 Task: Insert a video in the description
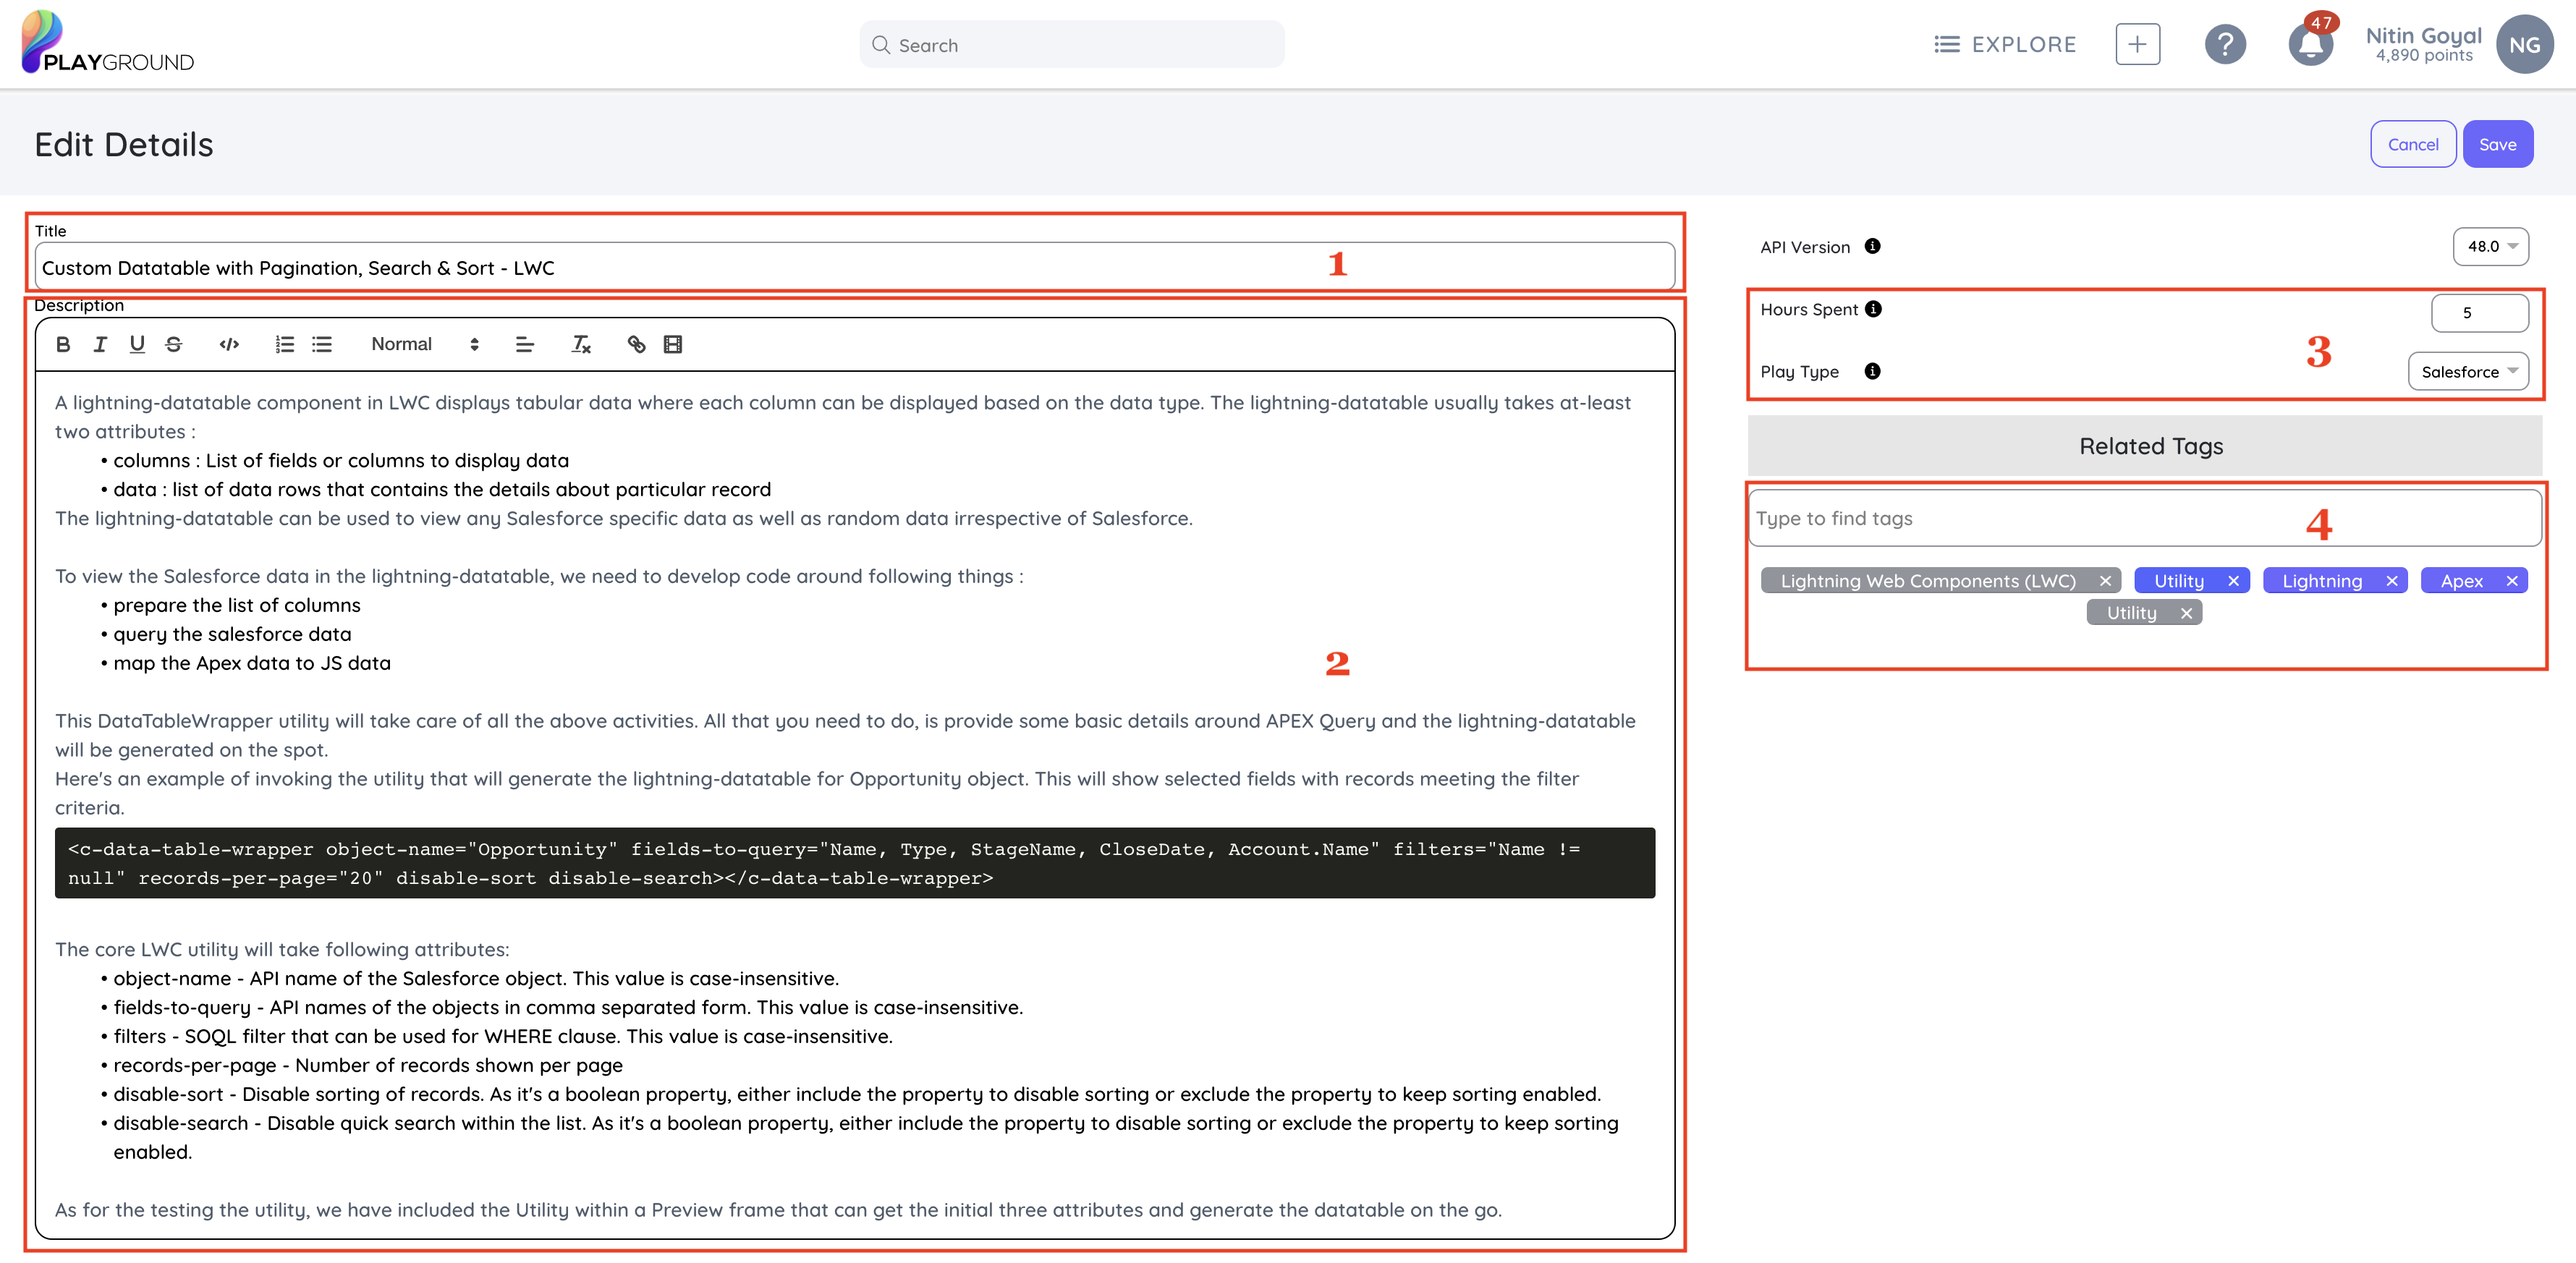[673, 345]
